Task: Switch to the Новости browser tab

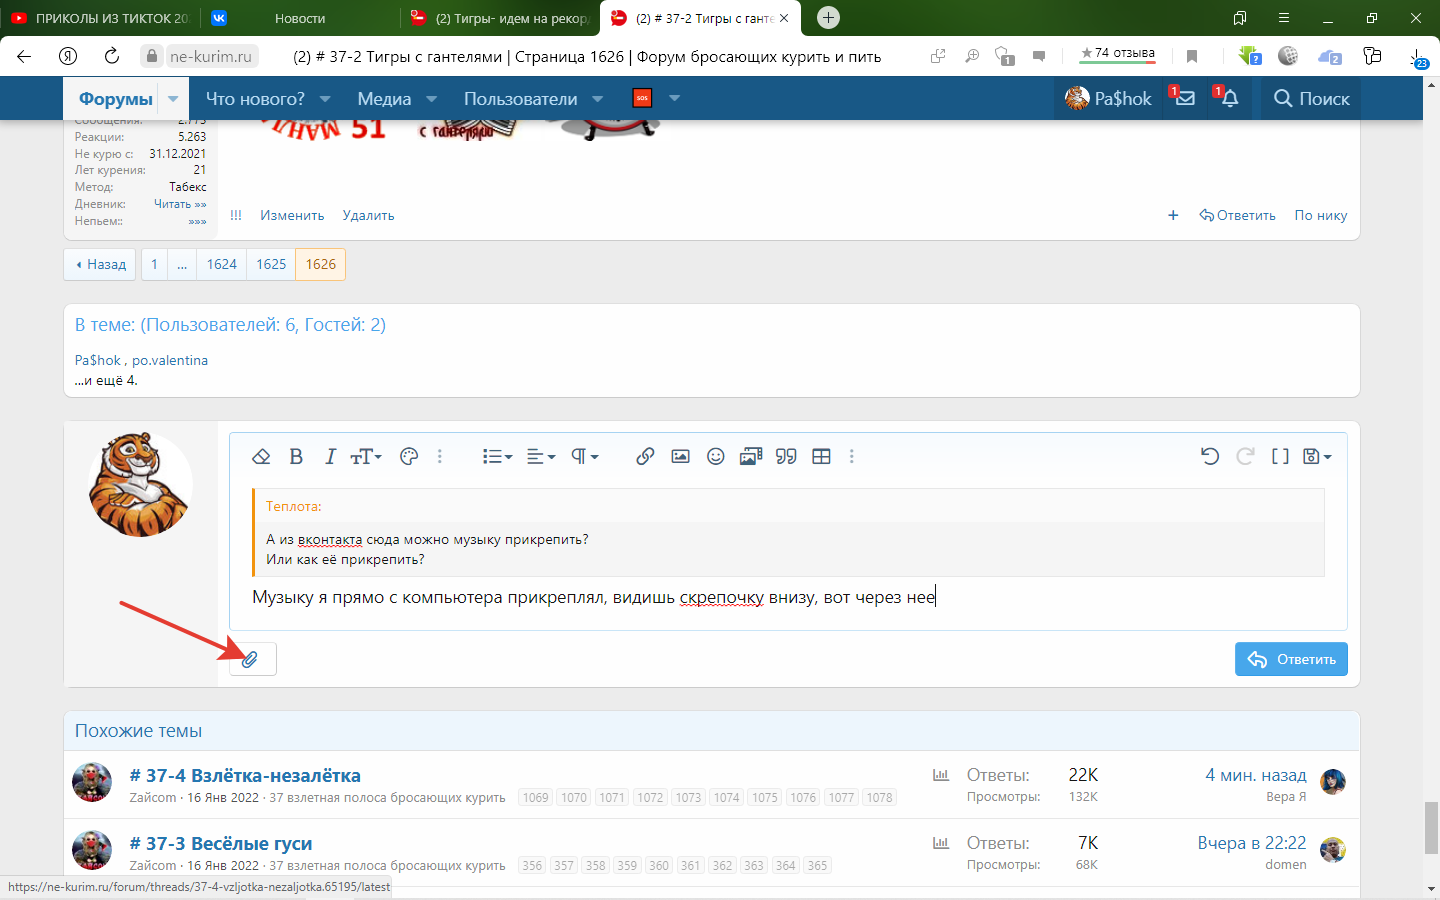Action: point(300,18)
